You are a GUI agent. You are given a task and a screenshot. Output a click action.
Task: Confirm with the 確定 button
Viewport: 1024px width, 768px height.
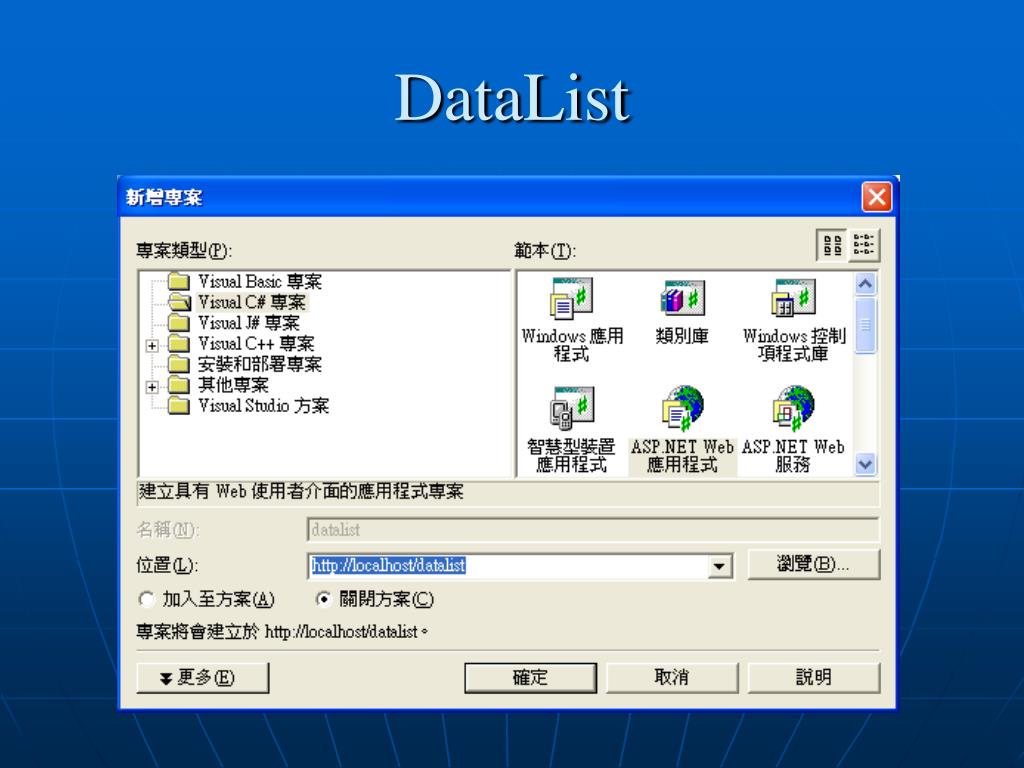coord(530,677)
